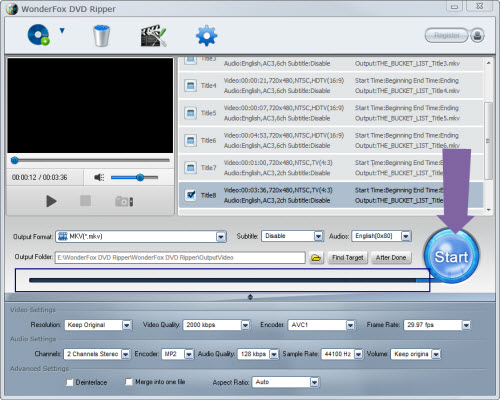Browse output folder with the yellow folder icon
This screenshot has width=500, height=400.
click(316, 258)
